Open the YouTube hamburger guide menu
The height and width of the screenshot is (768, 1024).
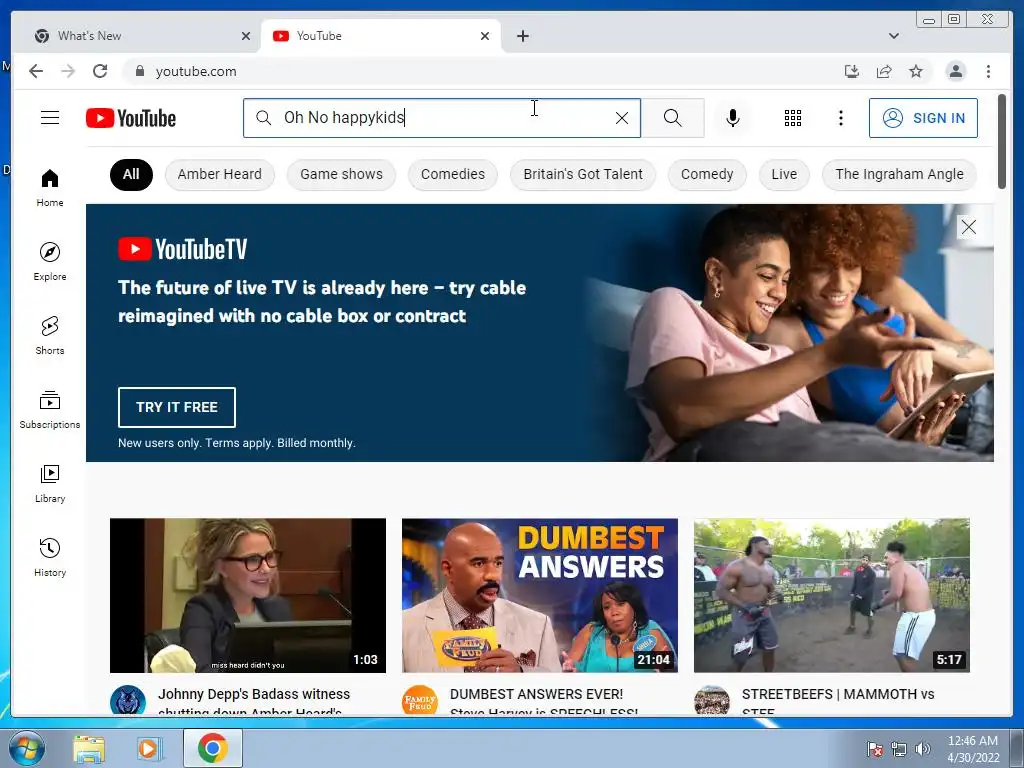tap(50, 118)
